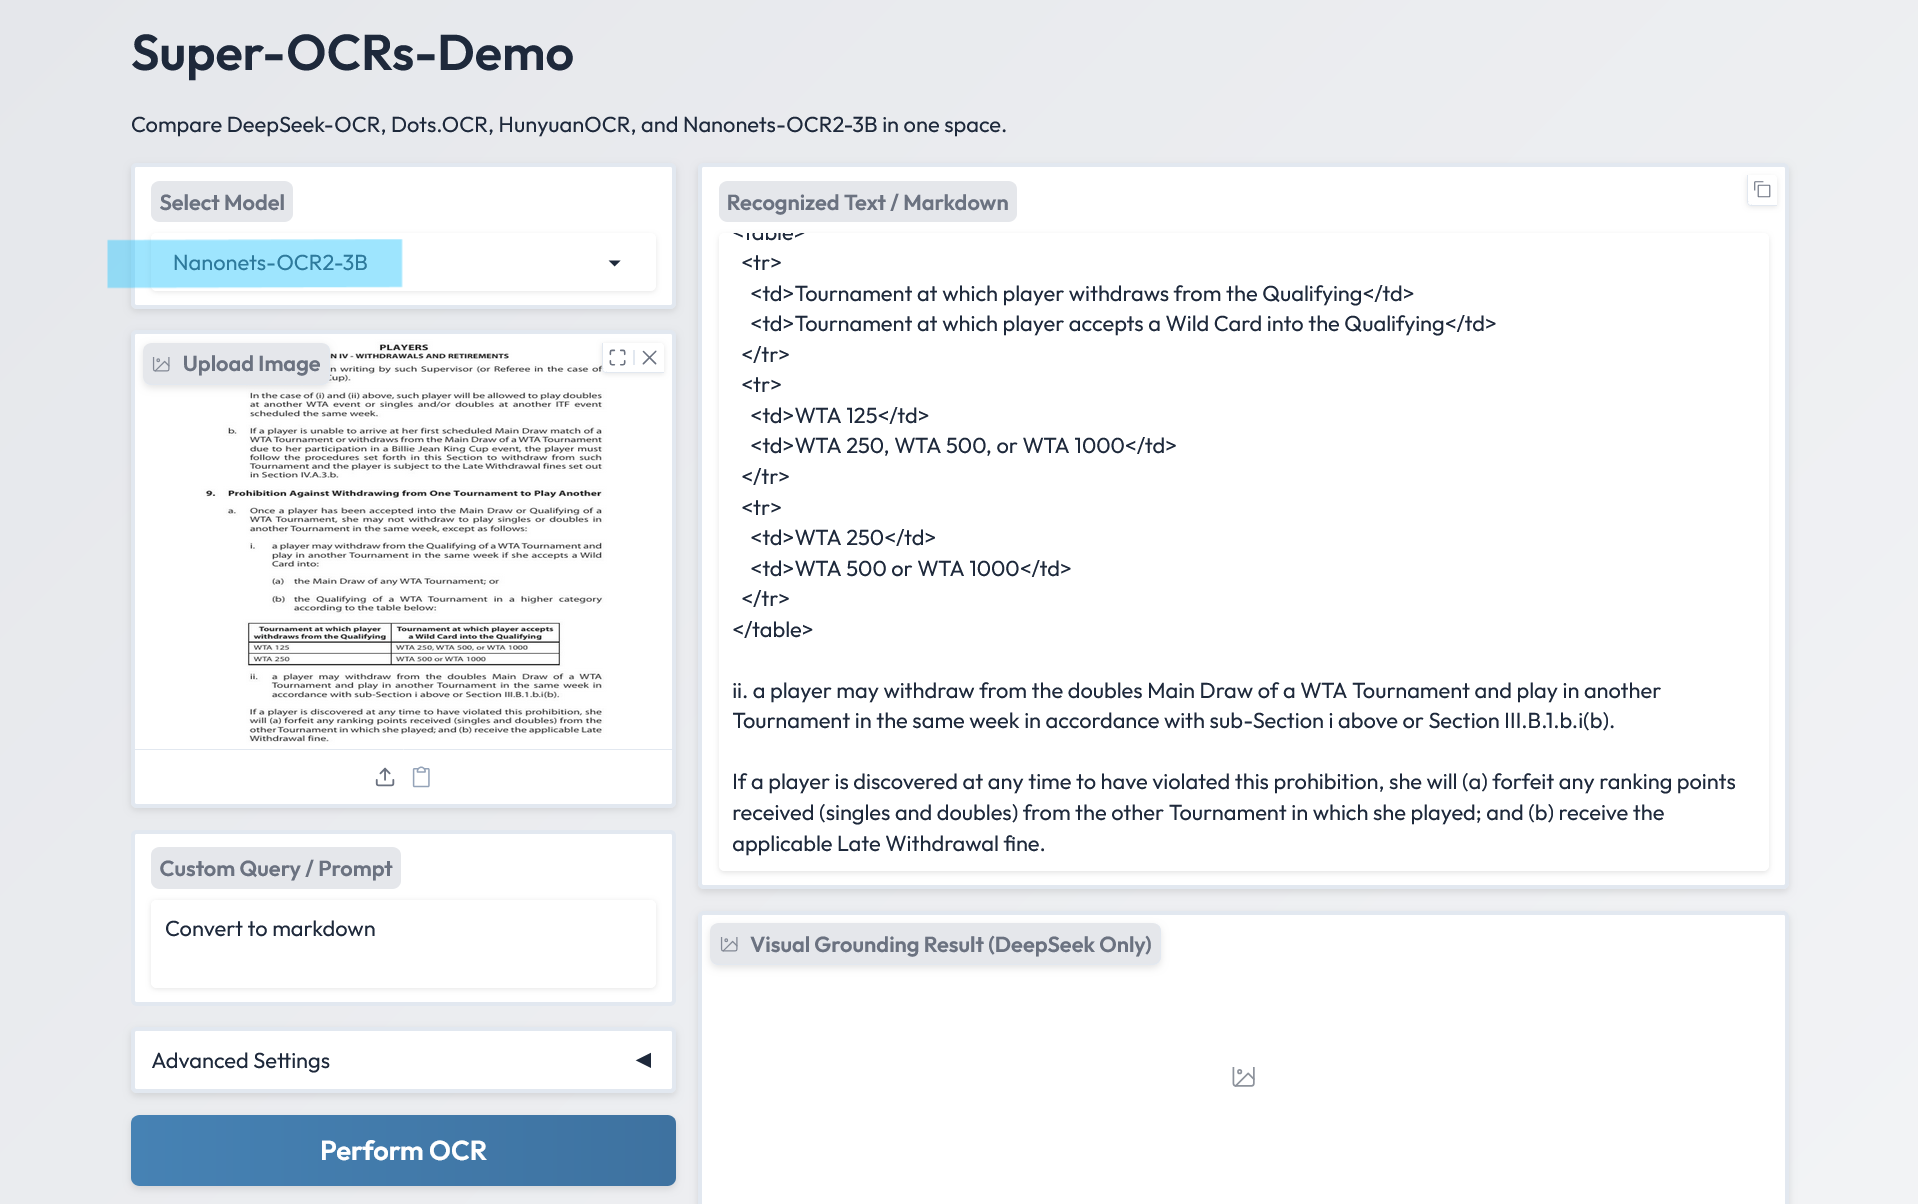Click the Upload Image label icon
The width and height of the screenshot is (1918, 1204).
[x=162, y=364]
